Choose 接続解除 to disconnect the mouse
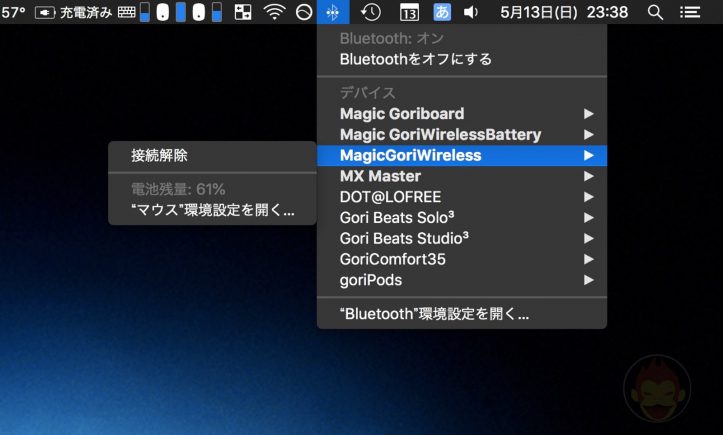Image resolution: width=723 pixels, height=435 pixels. click(159, 155)
